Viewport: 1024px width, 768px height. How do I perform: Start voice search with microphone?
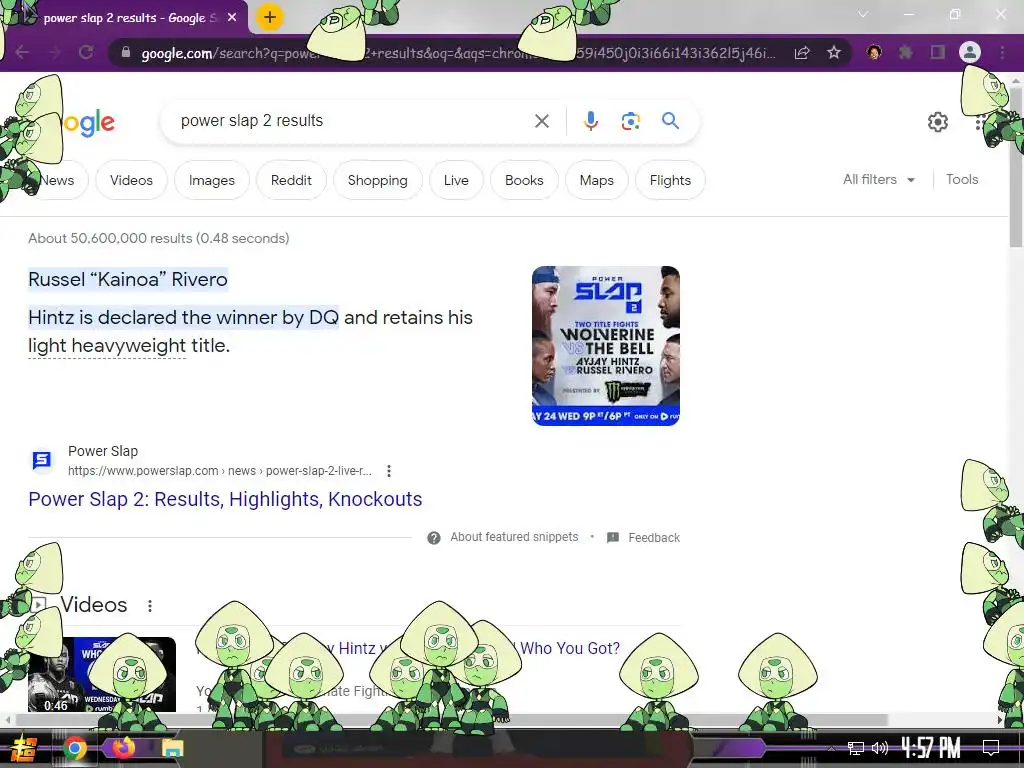[x=590, y=121]
